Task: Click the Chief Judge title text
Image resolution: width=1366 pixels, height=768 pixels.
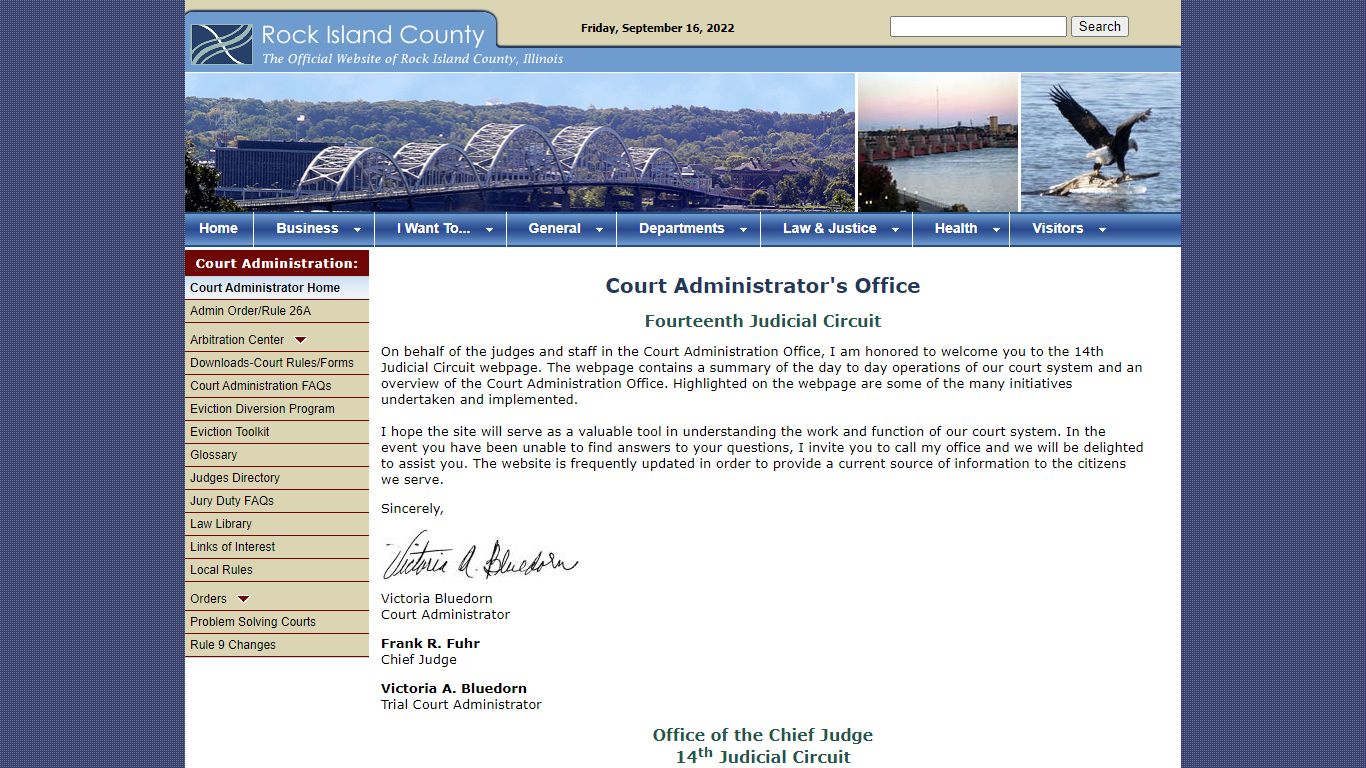Action: click(x=419, y=659)
